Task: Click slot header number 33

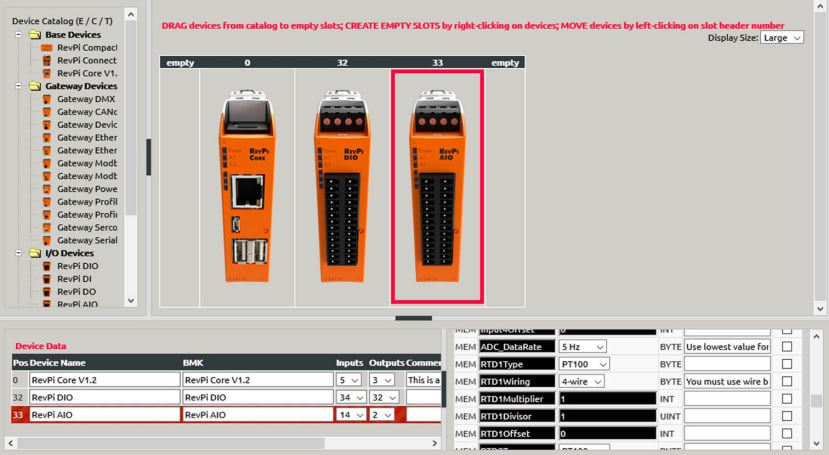Action: pos(437,62)
